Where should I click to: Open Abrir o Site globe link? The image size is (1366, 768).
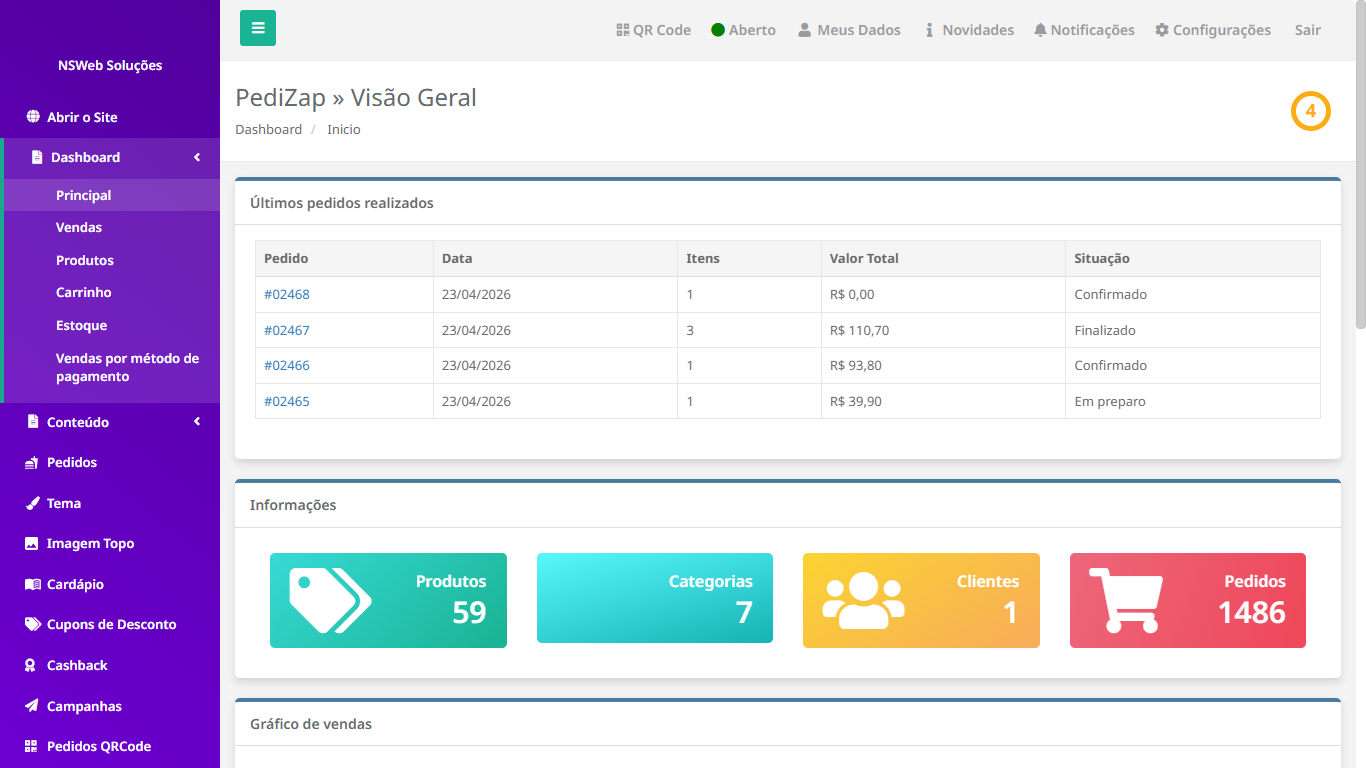pyautogui.click(x=72, y=117)
